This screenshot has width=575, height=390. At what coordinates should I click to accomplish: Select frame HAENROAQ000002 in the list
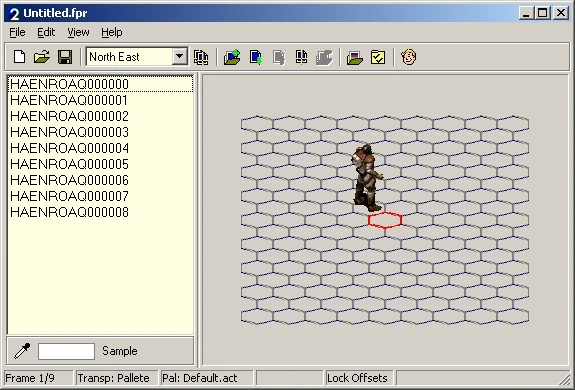click(100, 116)
